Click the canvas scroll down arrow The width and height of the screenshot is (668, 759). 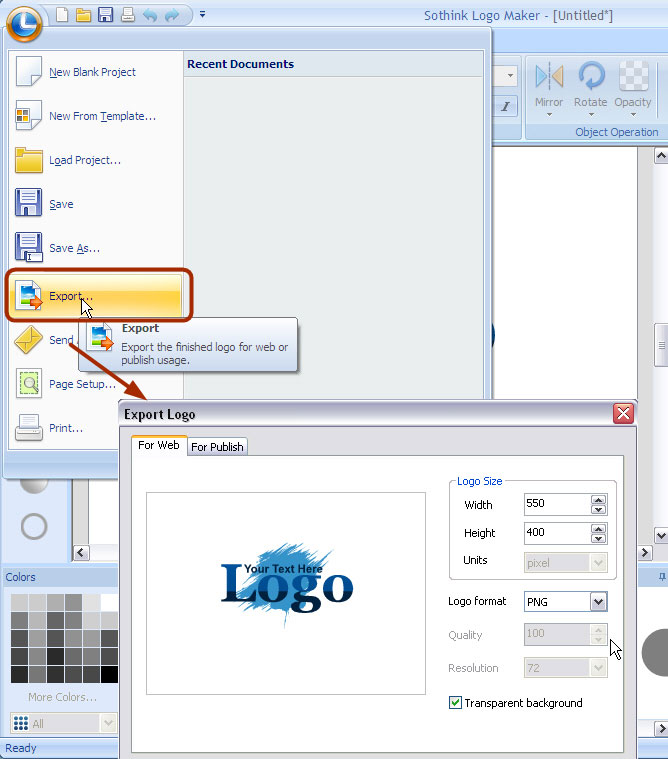pos(661,535)
